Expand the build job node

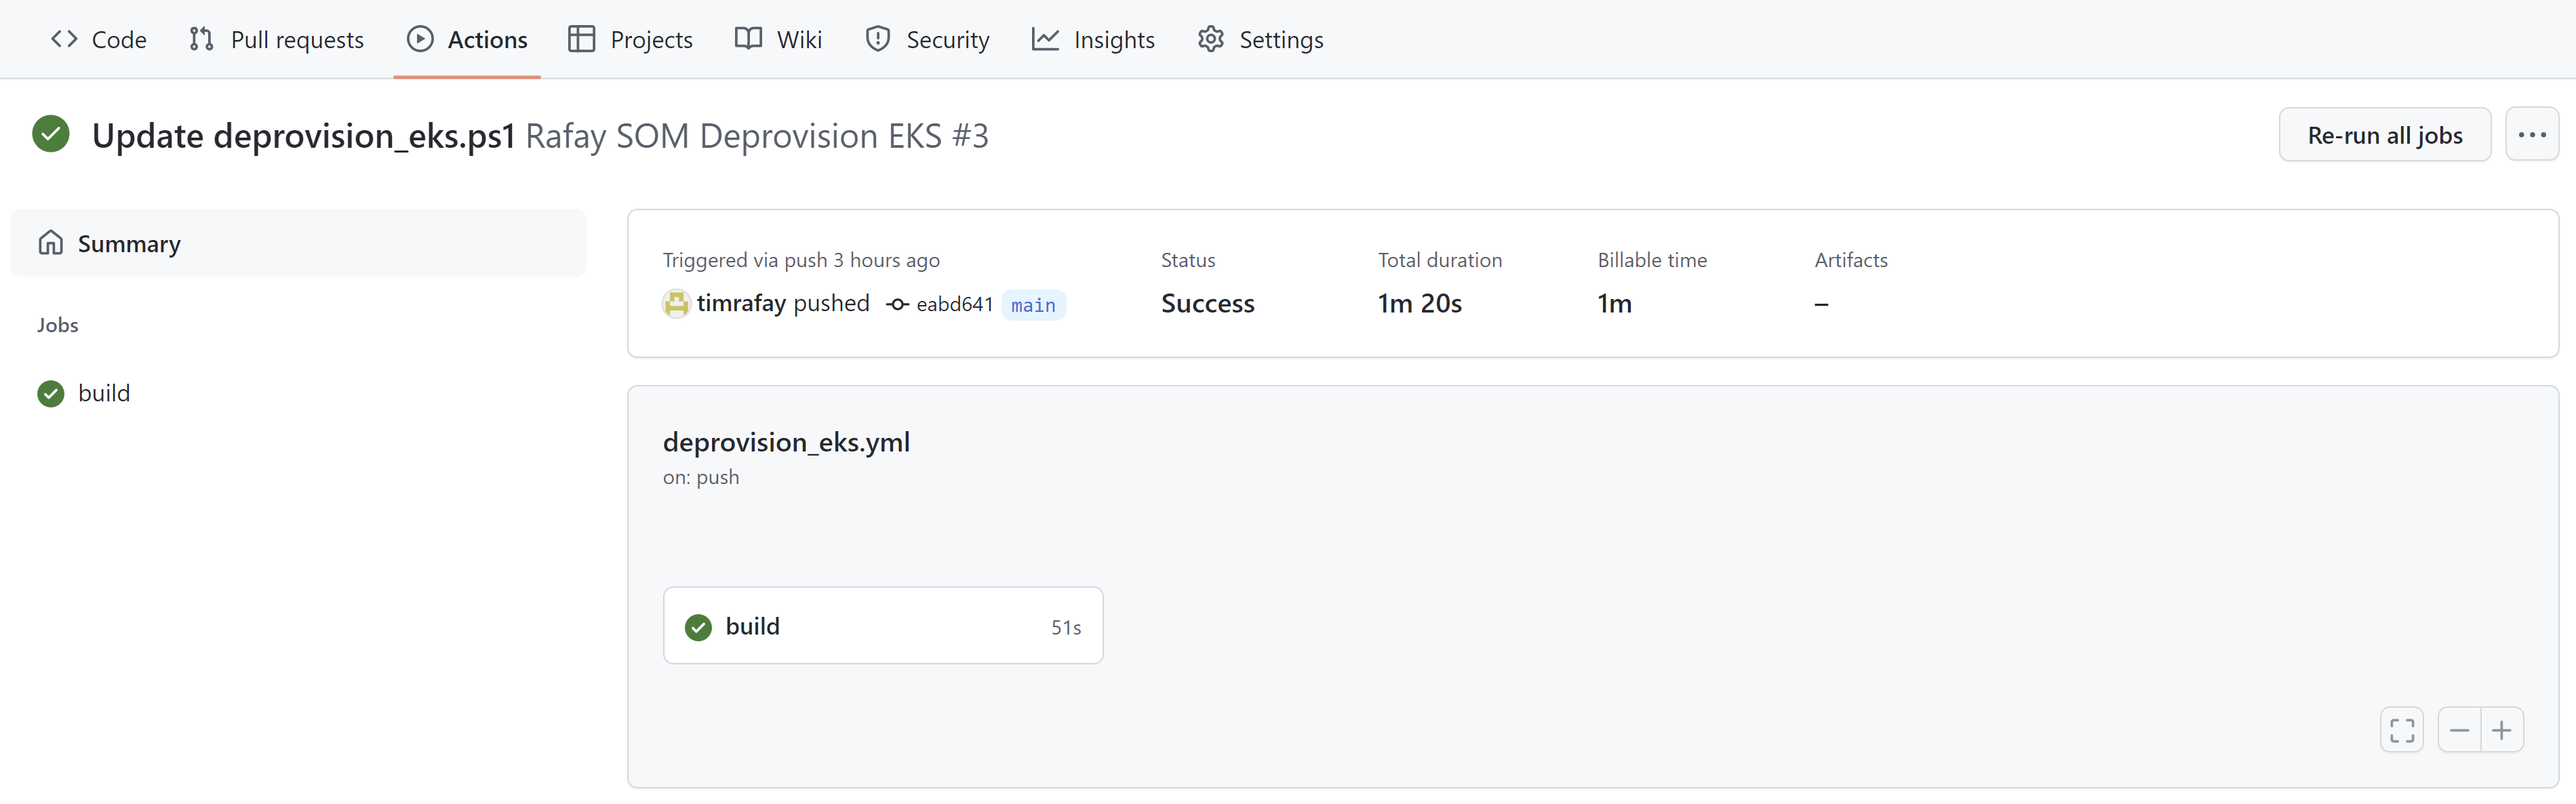(x=882, y=625)
